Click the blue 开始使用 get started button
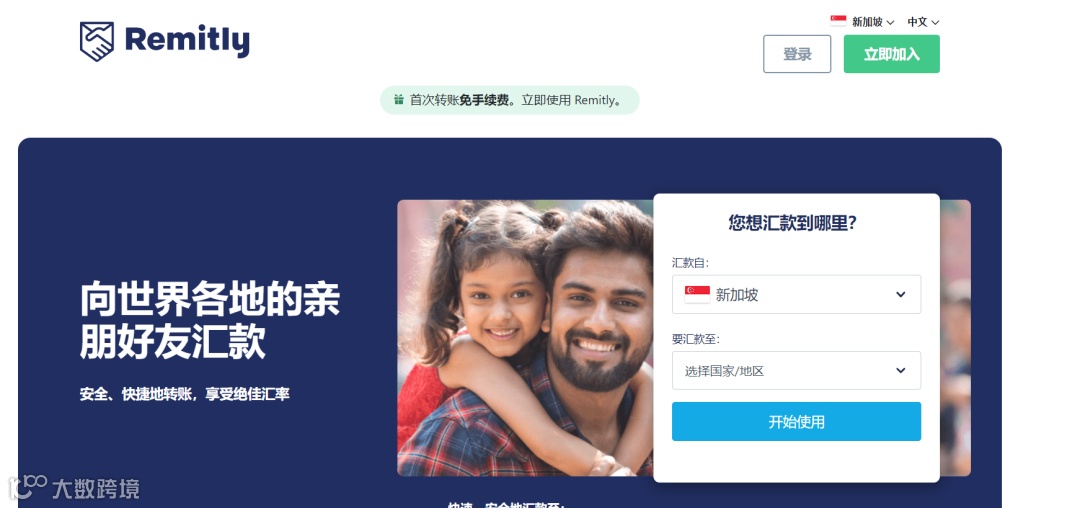The image size is (1080, 508). click(796, 421)
